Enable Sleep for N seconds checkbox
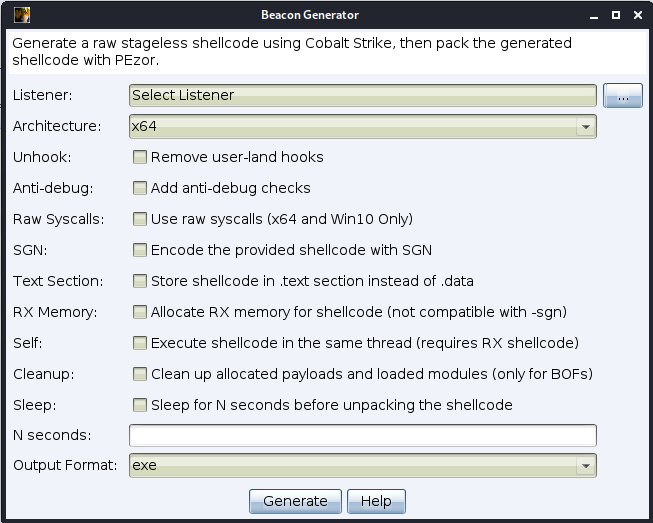 (140, 405)
